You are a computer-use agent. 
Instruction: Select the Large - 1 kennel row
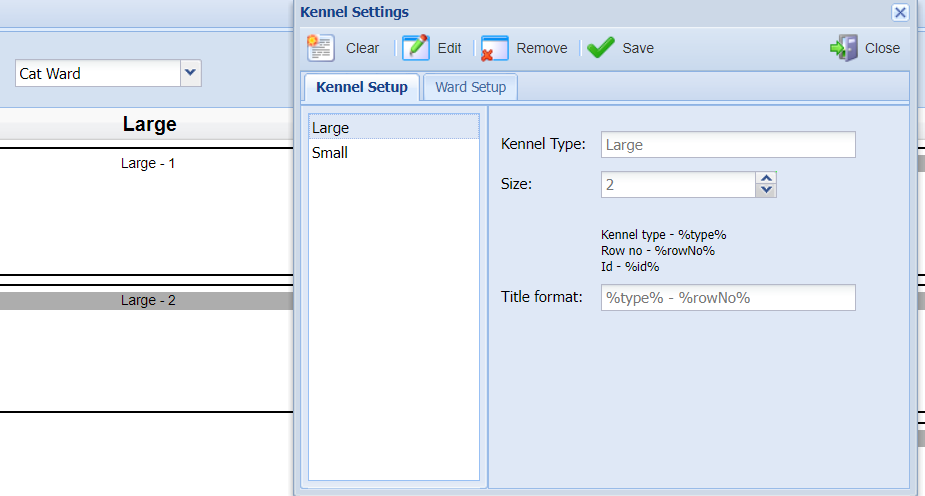pyautogui.click(x=147, y=163)
